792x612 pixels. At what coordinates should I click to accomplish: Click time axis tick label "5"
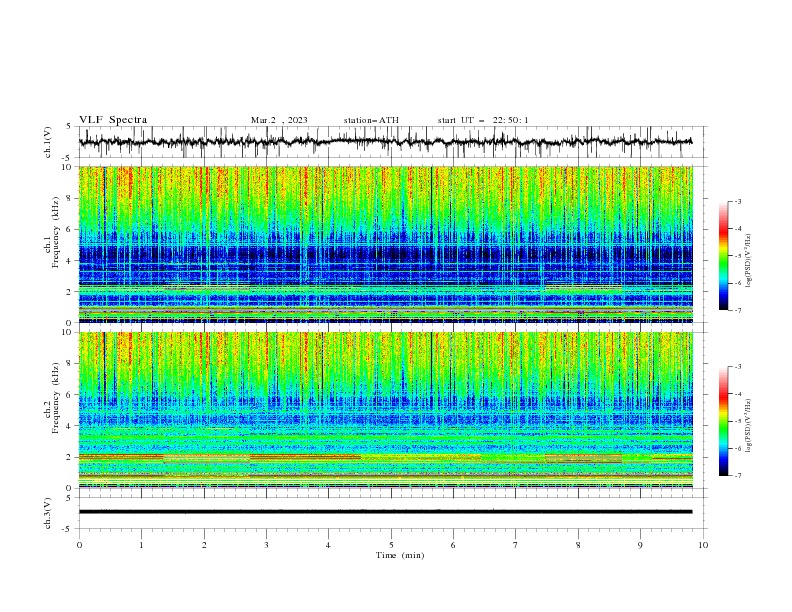coord(391,545)
